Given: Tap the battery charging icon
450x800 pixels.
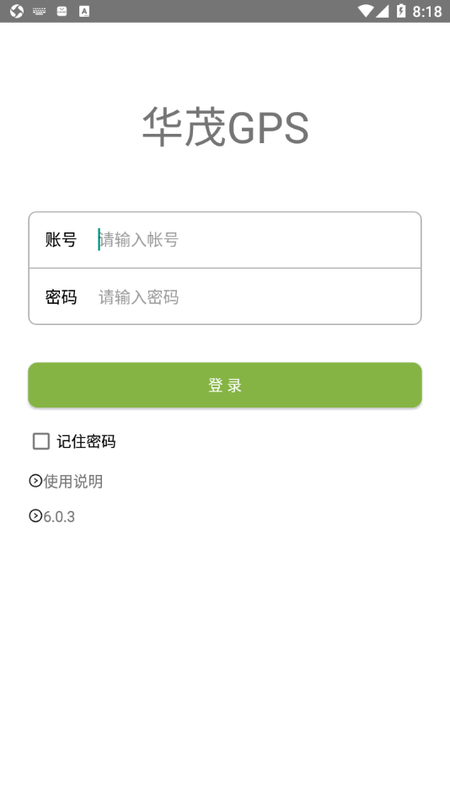Looking at the screenshot, I should tap(401, 11).
